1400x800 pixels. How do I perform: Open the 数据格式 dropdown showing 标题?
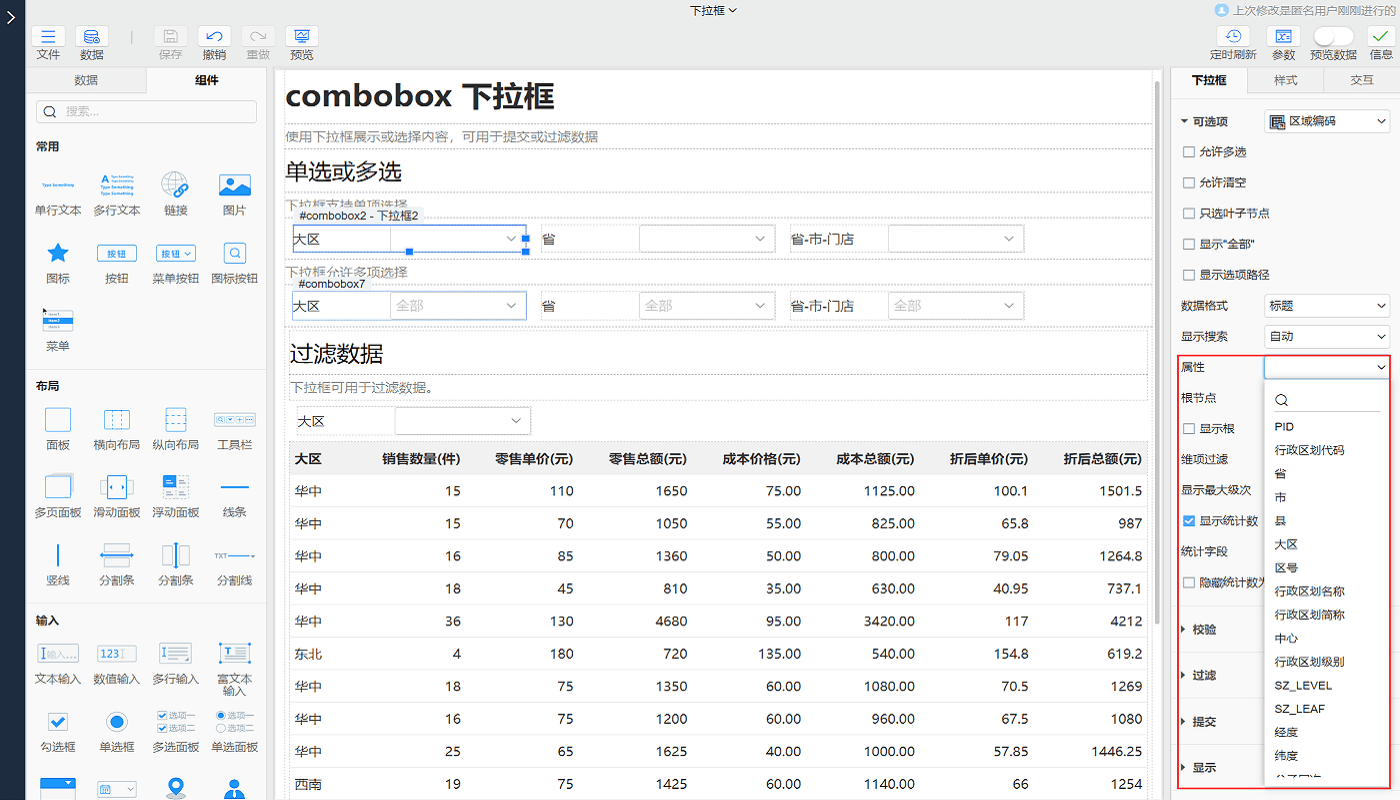tap(1326, 306)
